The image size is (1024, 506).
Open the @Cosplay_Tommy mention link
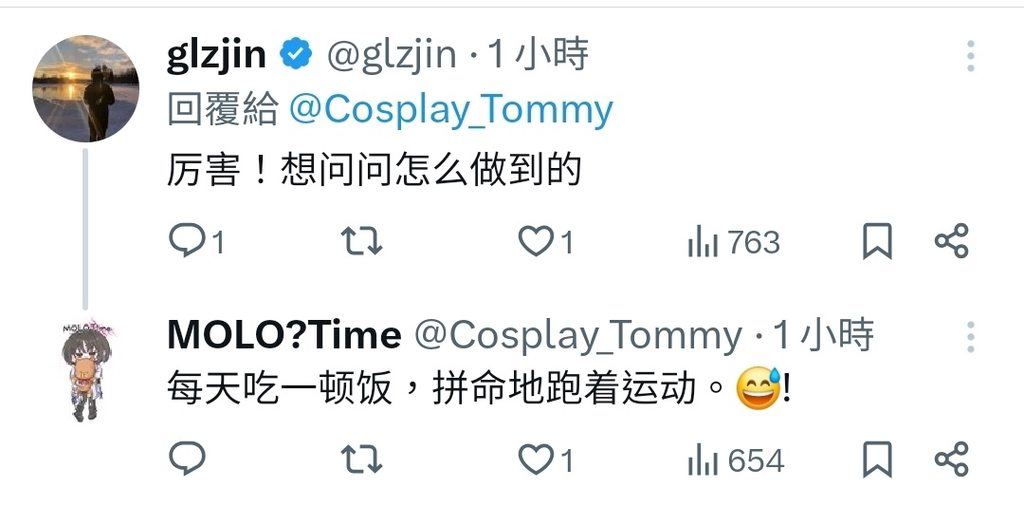451,110
